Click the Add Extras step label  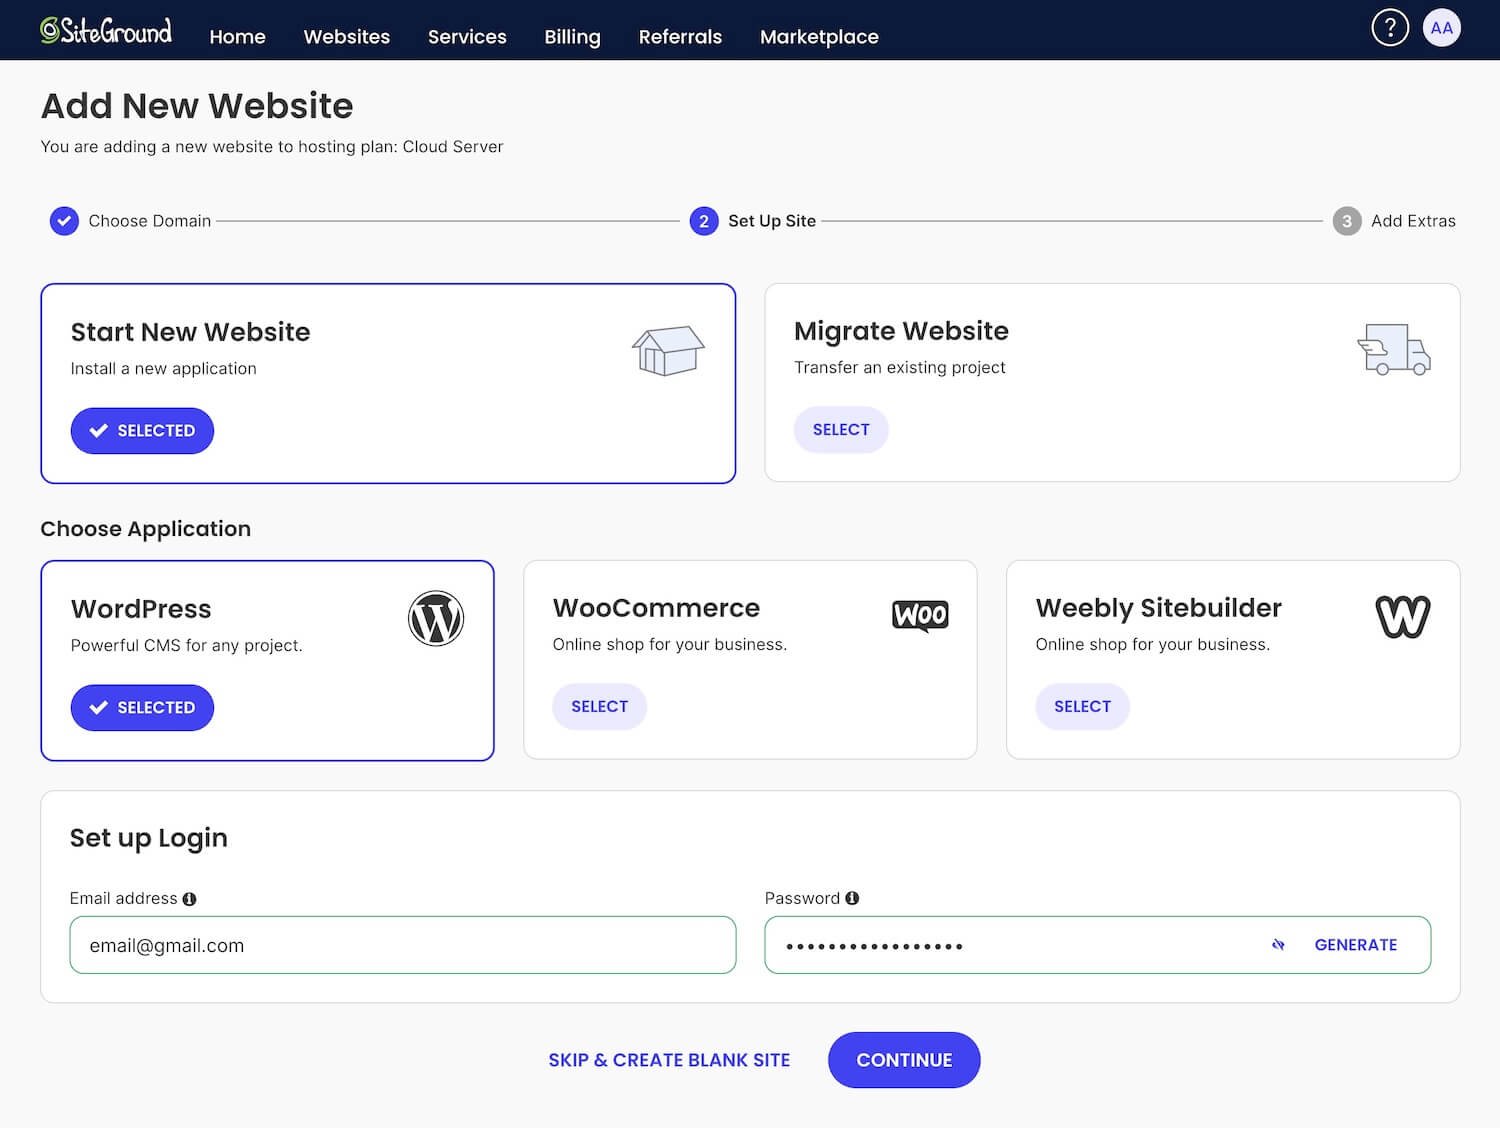click(1413, 221)
